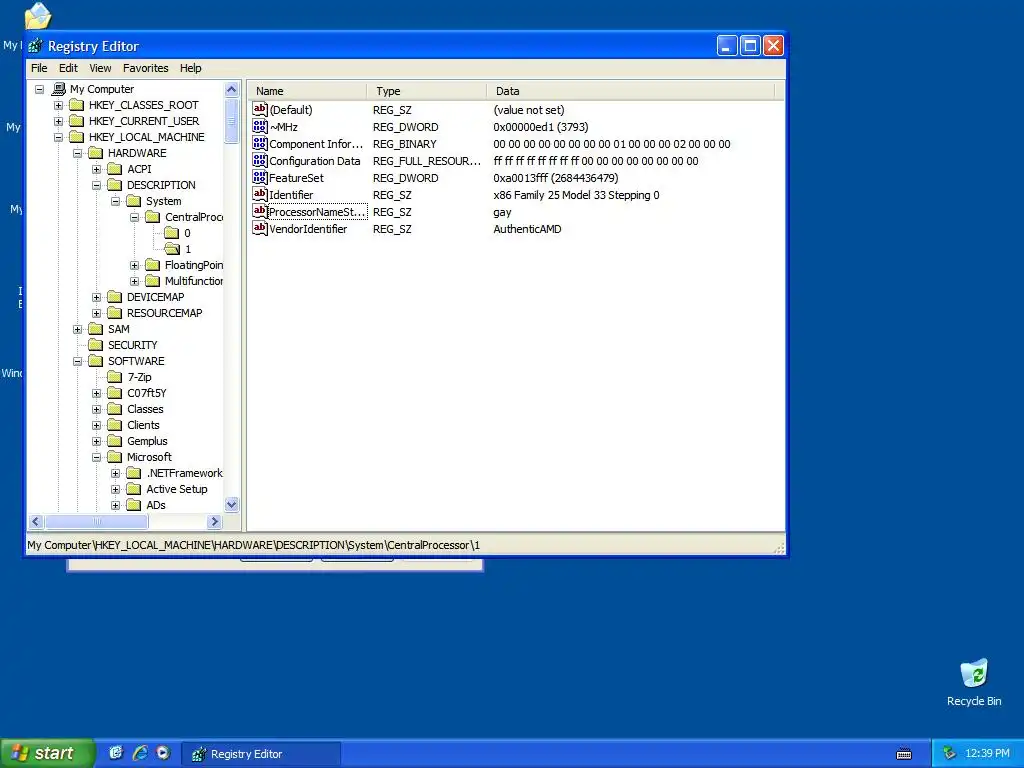Collapse the SOFTWARE key
Image resolution: width=1024 pixels, height=768 pixels.
click(77, 361)
